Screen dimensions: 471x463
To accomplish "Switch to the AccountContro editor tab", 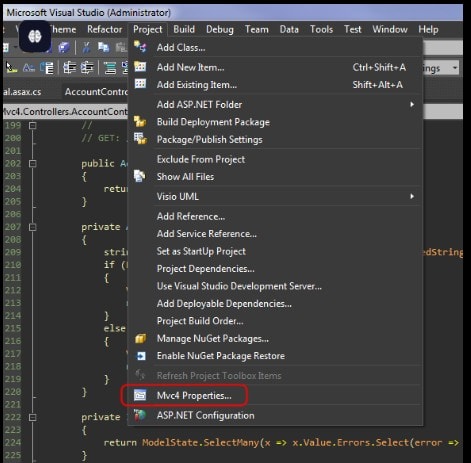I will click(x=96, y=92).
